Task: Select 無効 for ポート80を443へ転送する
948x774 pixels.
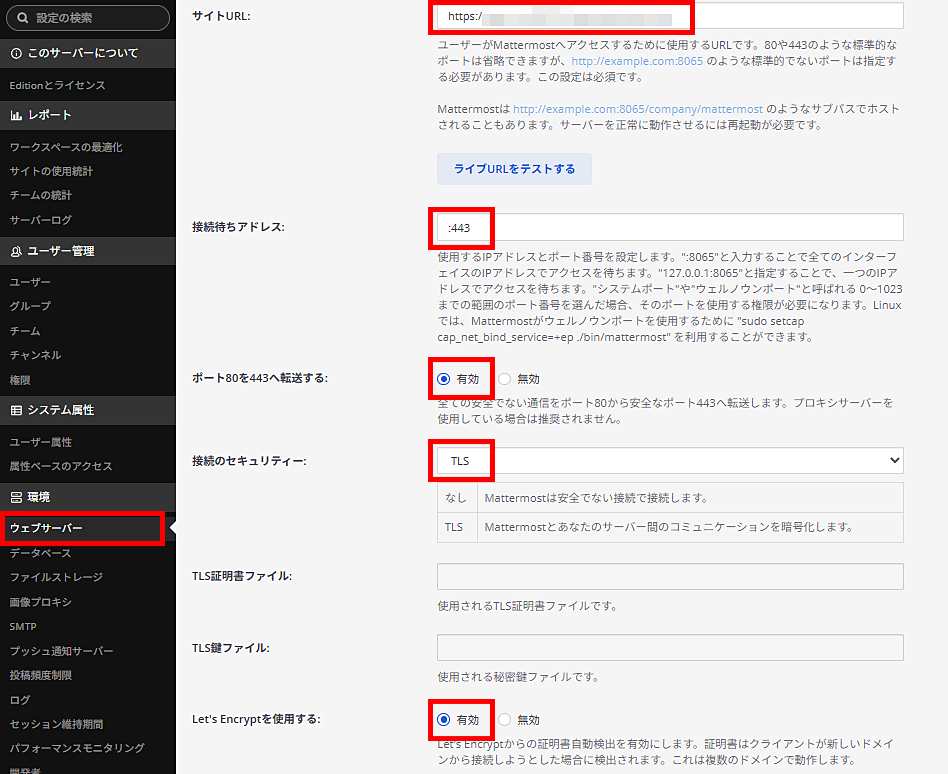Action: tap(504, 379)
